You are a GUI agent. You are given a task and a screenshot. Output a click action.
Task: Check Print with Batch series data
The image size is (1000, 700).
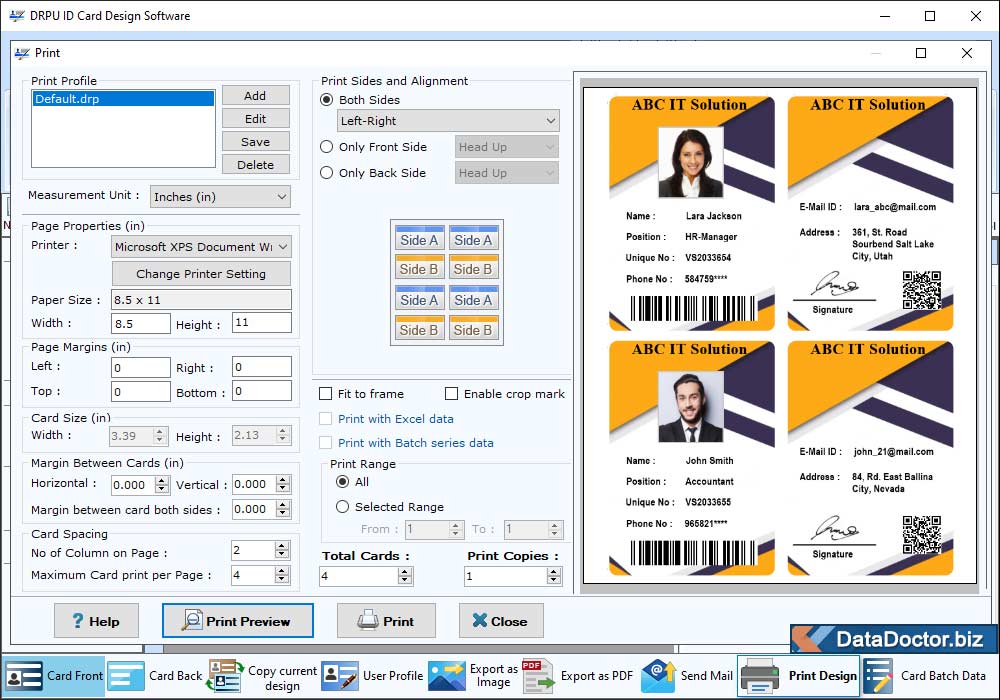(325, 442)
